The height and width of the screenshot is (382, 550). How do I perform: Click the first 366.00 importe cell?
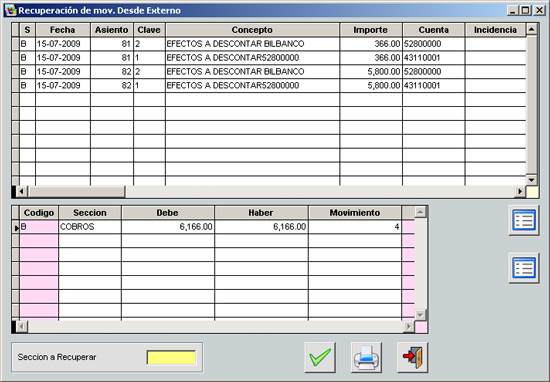tap(371, 44)
